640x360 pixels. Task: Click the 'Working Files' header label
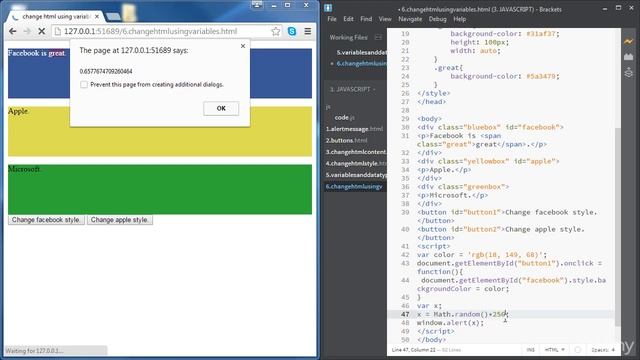349,38
